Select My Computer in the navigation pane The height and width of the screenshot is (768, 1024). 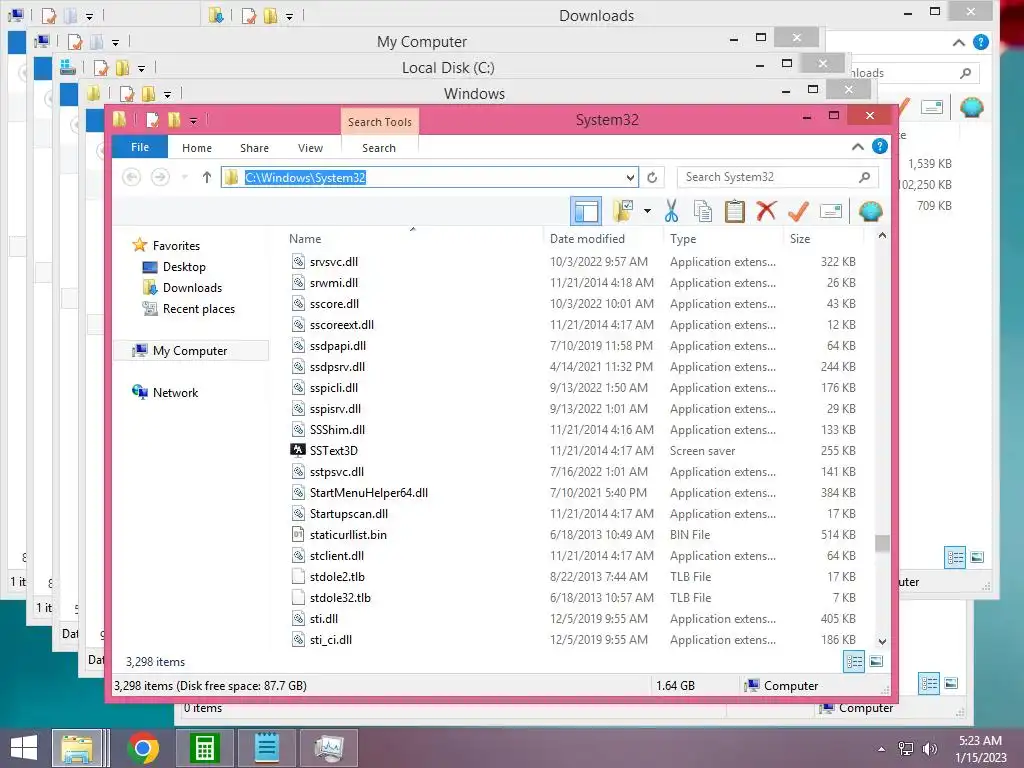pyautogui.click(x=189, y=351)
